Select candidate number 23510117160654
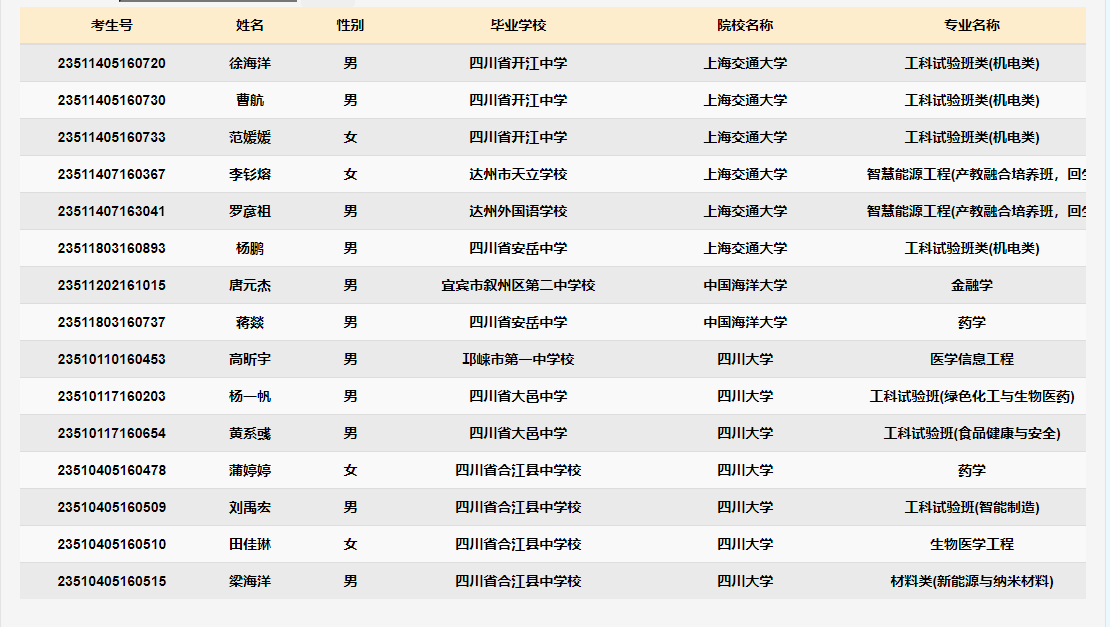 [112, 433]
